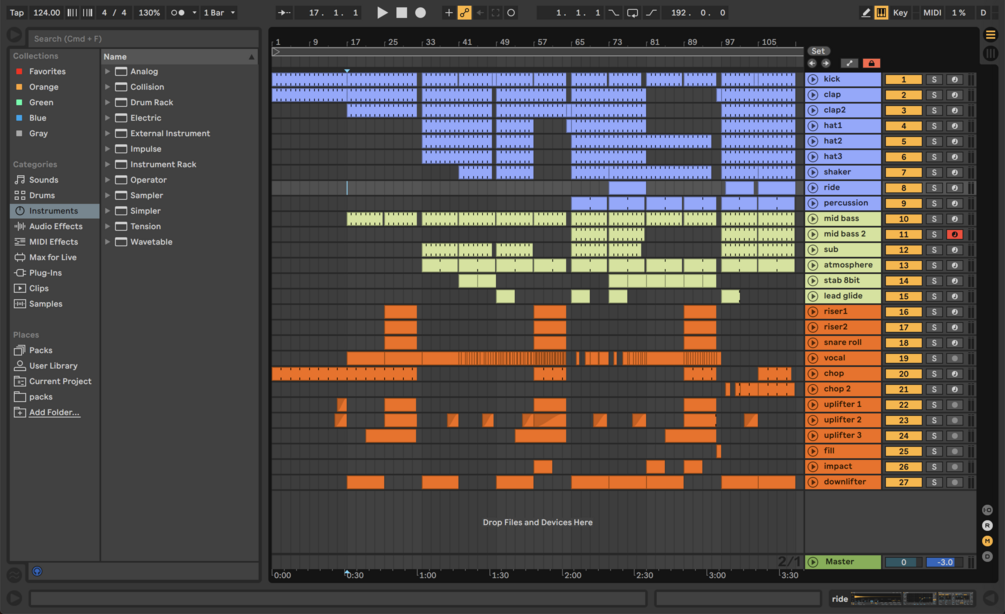Solo the vocal track
Image resolution: width=1005 pixels, height=614 pixels.
[x=934, y=358]
